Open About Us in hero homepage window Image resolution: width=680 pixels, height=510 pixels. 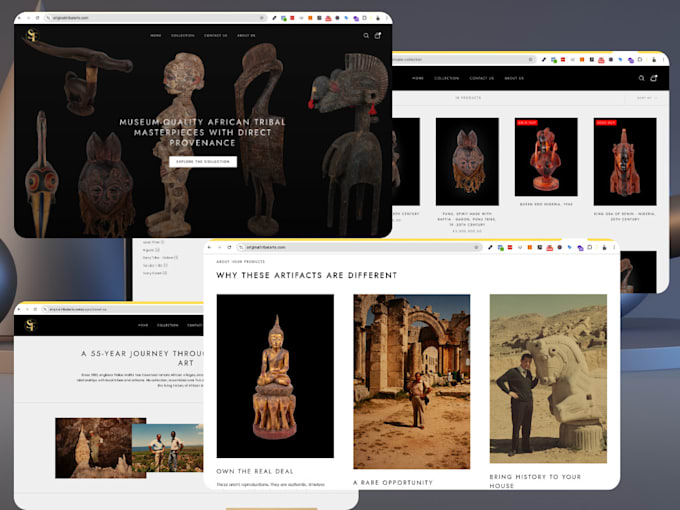[246, 36]
